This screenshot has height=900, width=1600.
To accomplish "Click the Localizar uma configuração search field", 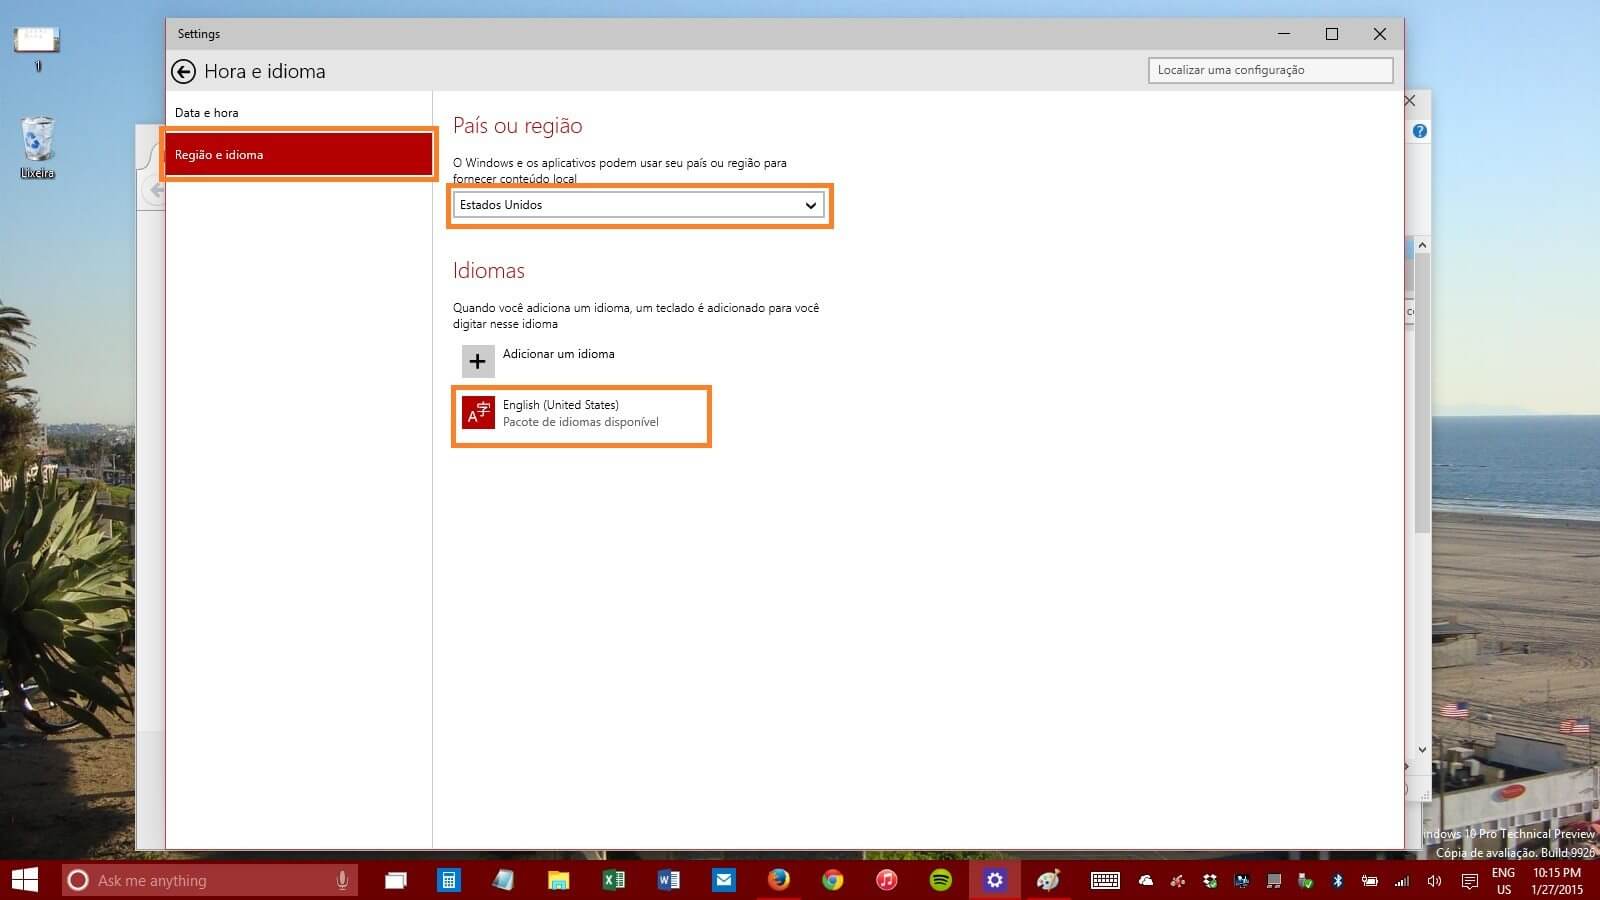I will [1270, 70].
